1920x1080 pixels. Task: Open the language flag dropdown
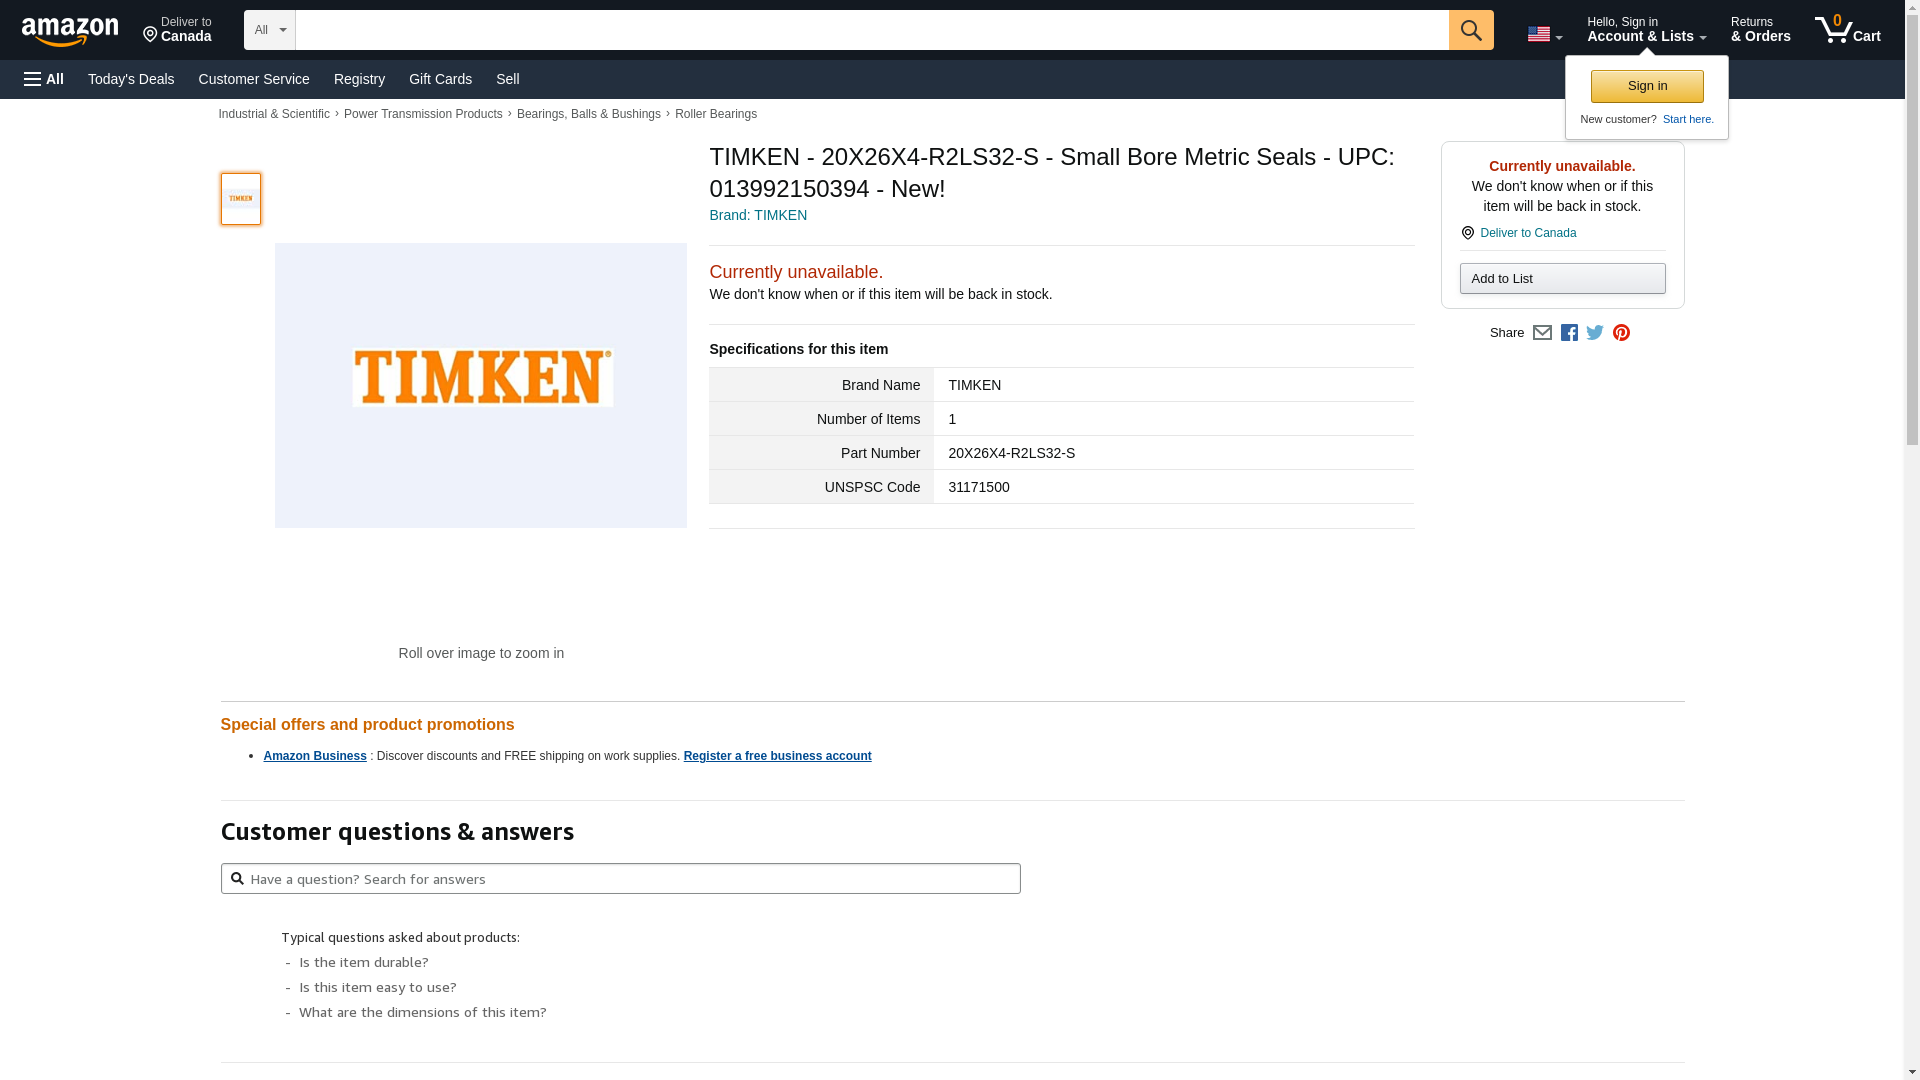tap(1544, 35)
